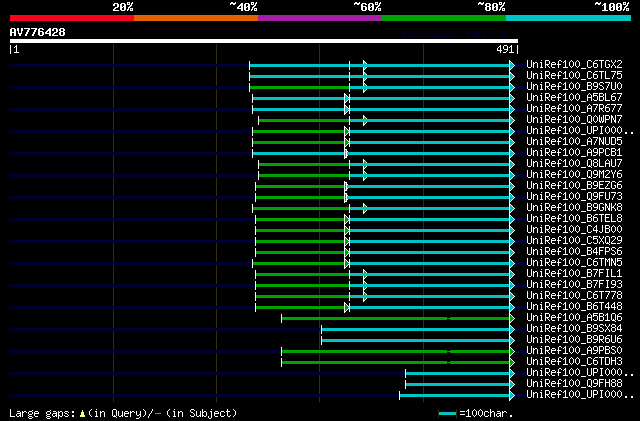Select the UniRef100_B6T448 label
Screen dimensions: 640x421
point(574,307)
